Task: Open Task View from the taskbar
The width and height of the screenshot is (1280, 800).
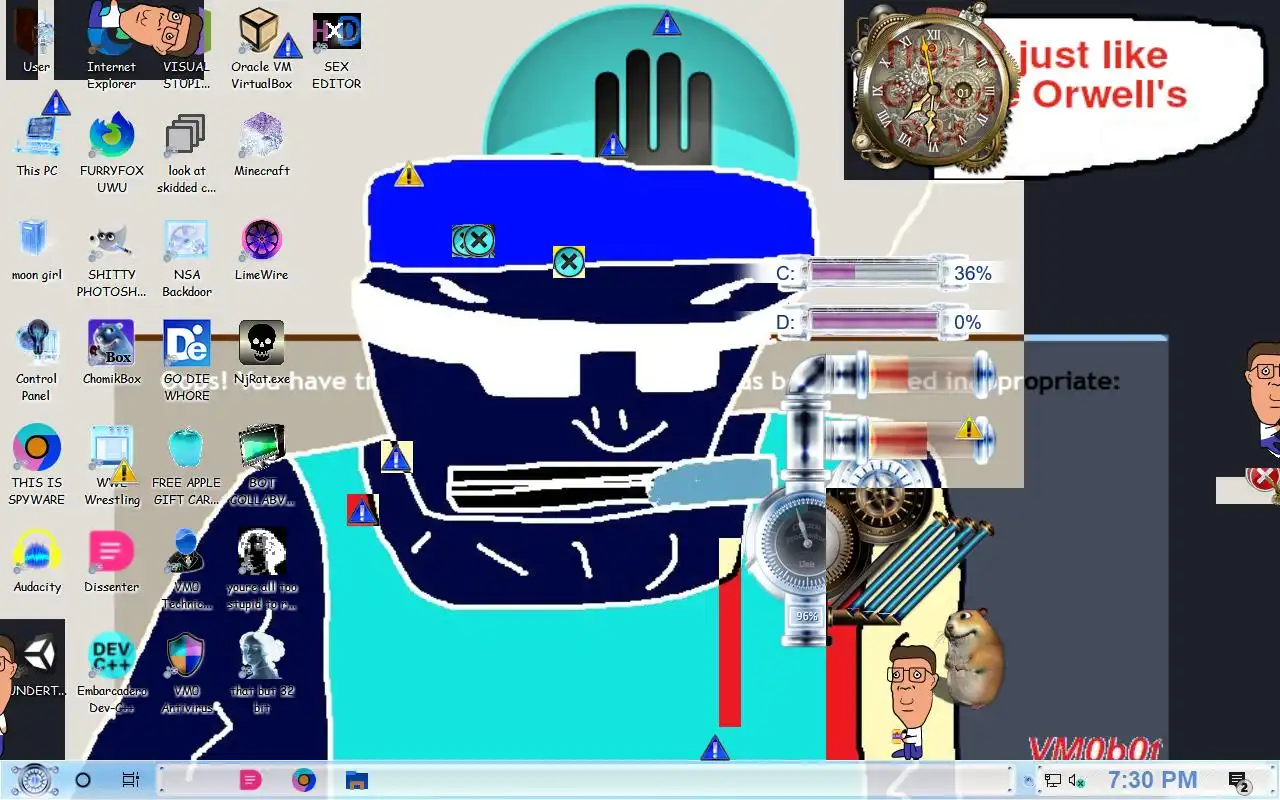Action: [131, 780]
